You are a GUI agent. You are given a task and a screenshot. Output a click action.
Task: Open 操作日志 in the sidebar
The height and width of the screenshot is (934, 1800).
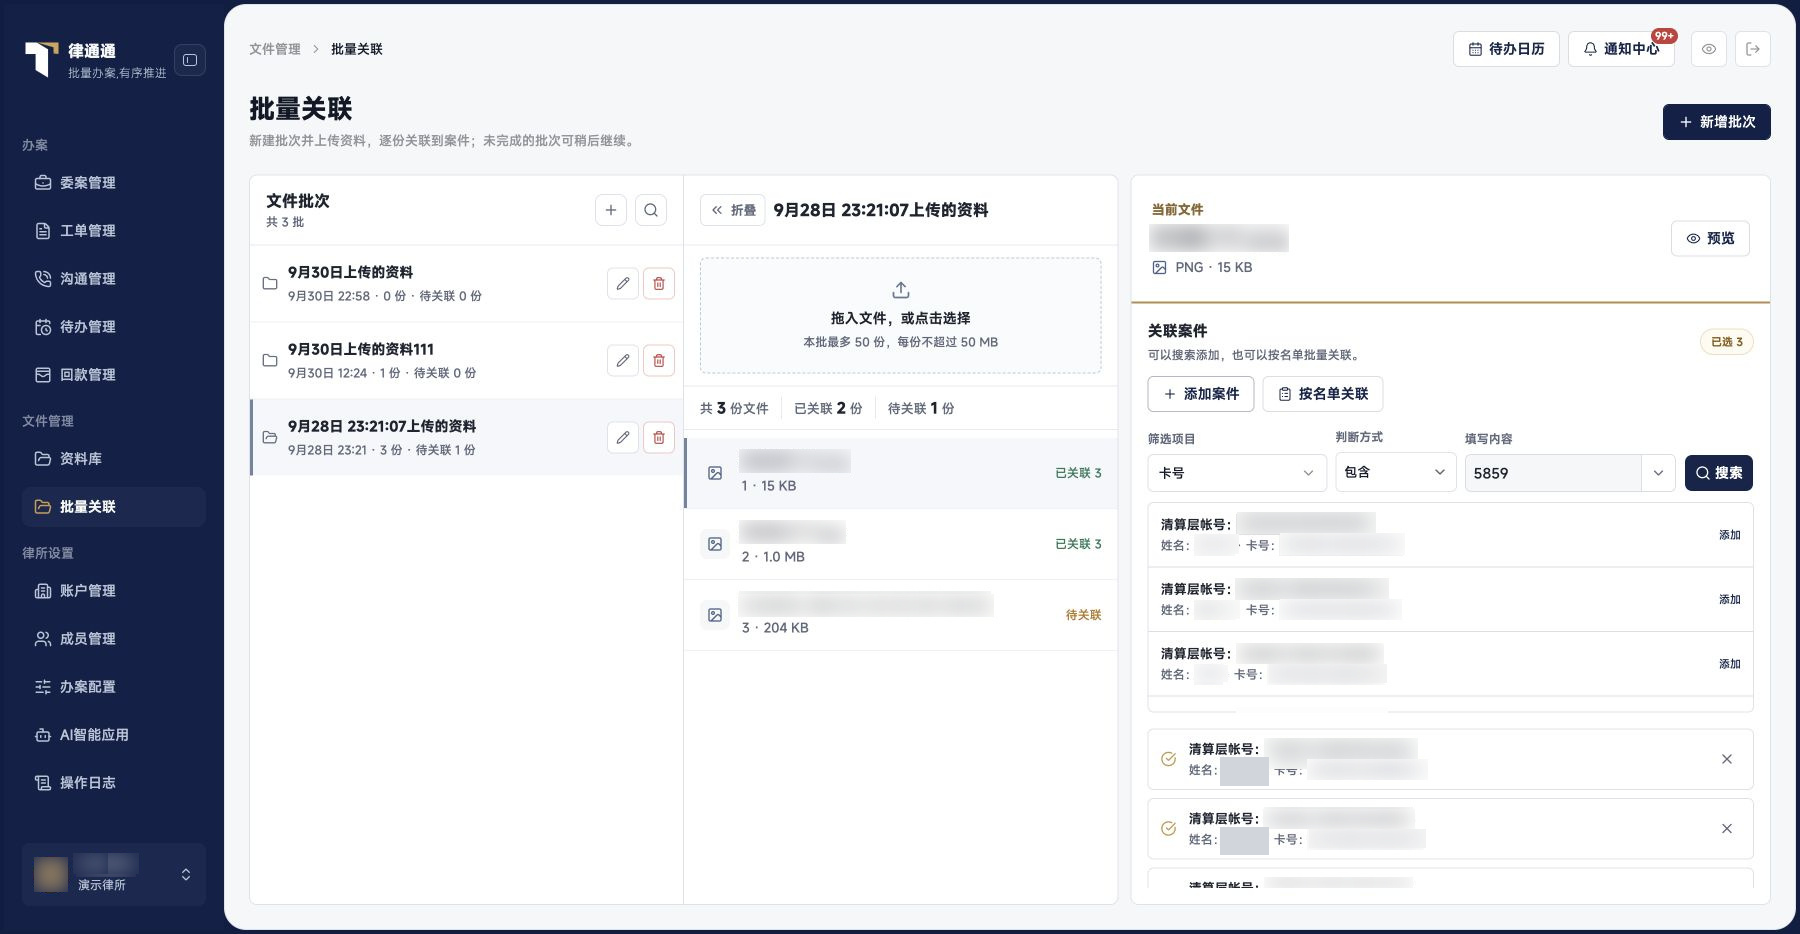point(114,783)
